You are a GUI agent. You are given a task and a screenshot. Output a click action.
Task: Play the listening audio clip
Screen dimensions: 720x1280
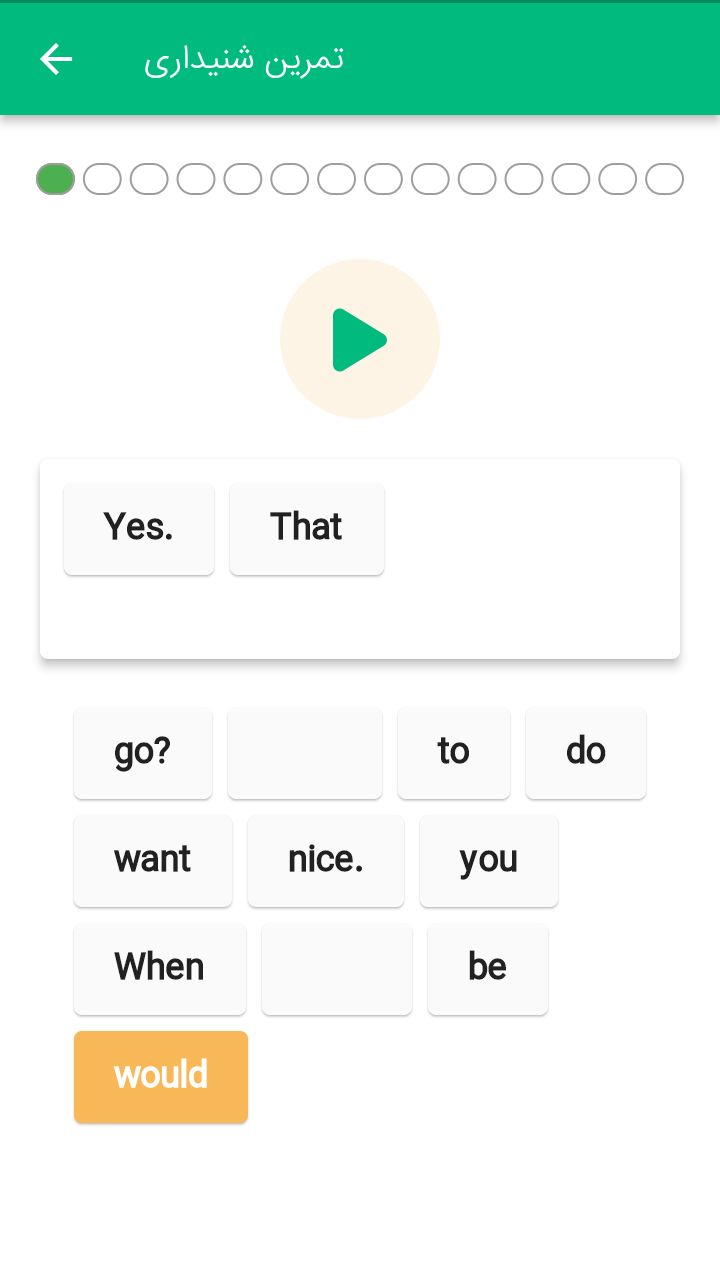point(360,340)
